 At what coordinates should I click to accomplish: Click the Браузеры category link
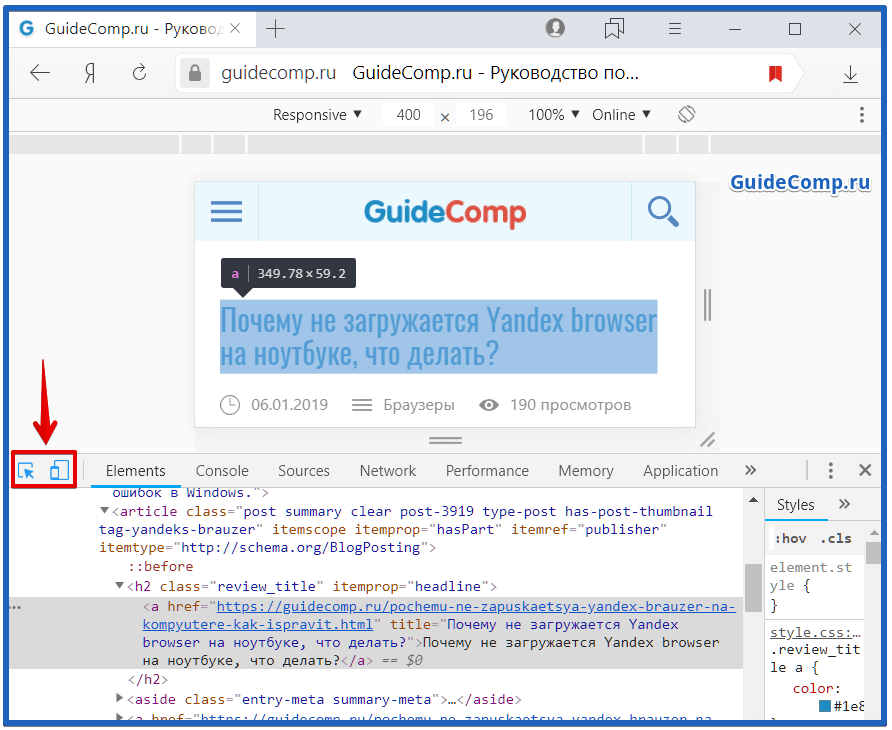(419, 405)
